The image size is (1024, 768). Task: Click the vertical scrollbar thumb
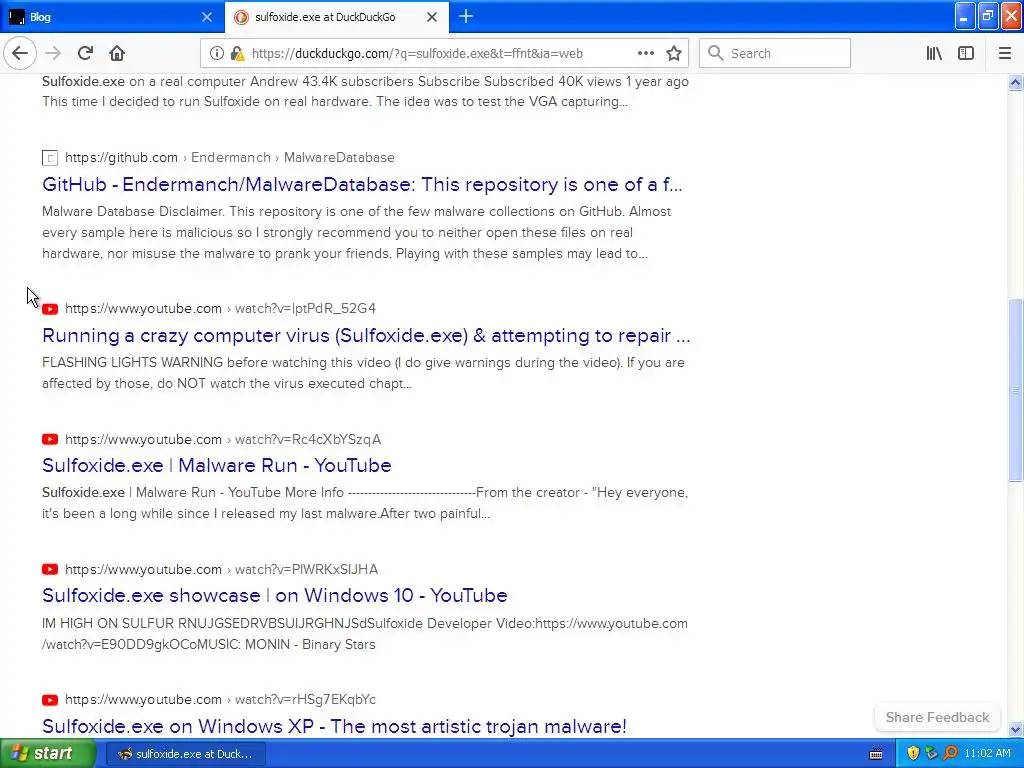[x=1015, y=390]
